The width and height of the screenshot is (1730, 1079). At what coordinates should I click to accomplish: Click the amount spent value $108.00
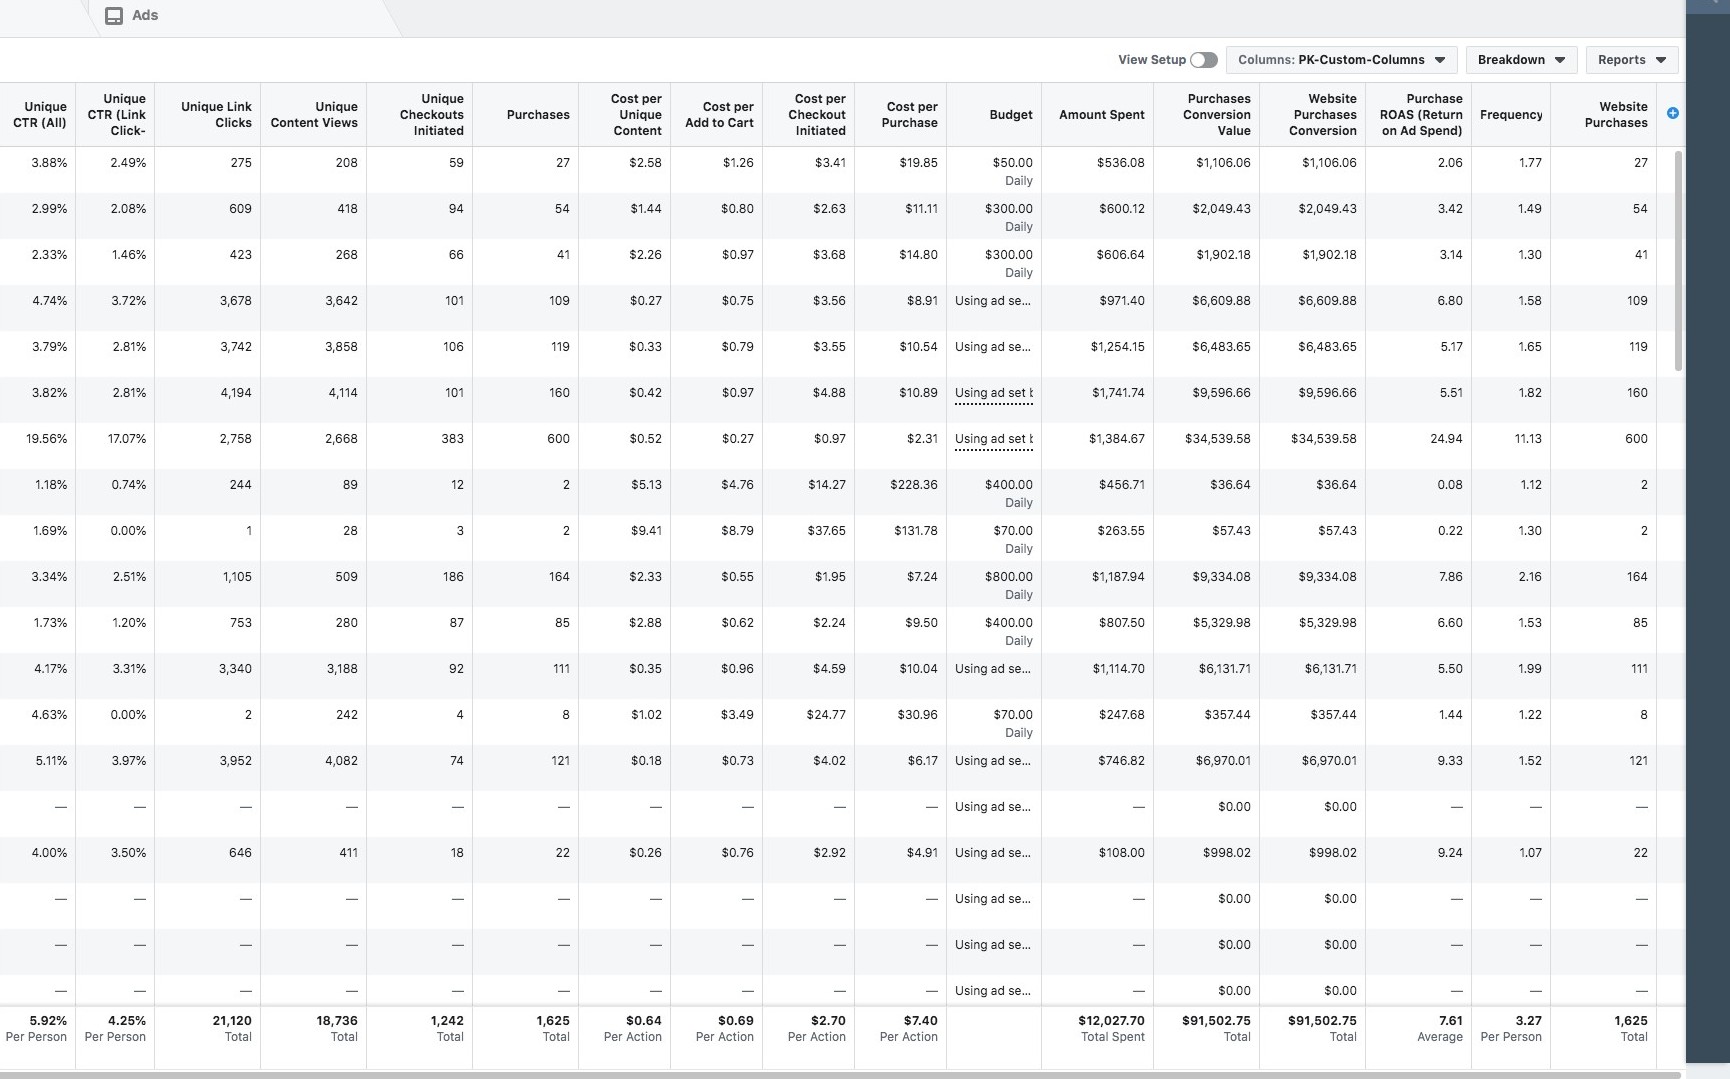point(1121,853)
